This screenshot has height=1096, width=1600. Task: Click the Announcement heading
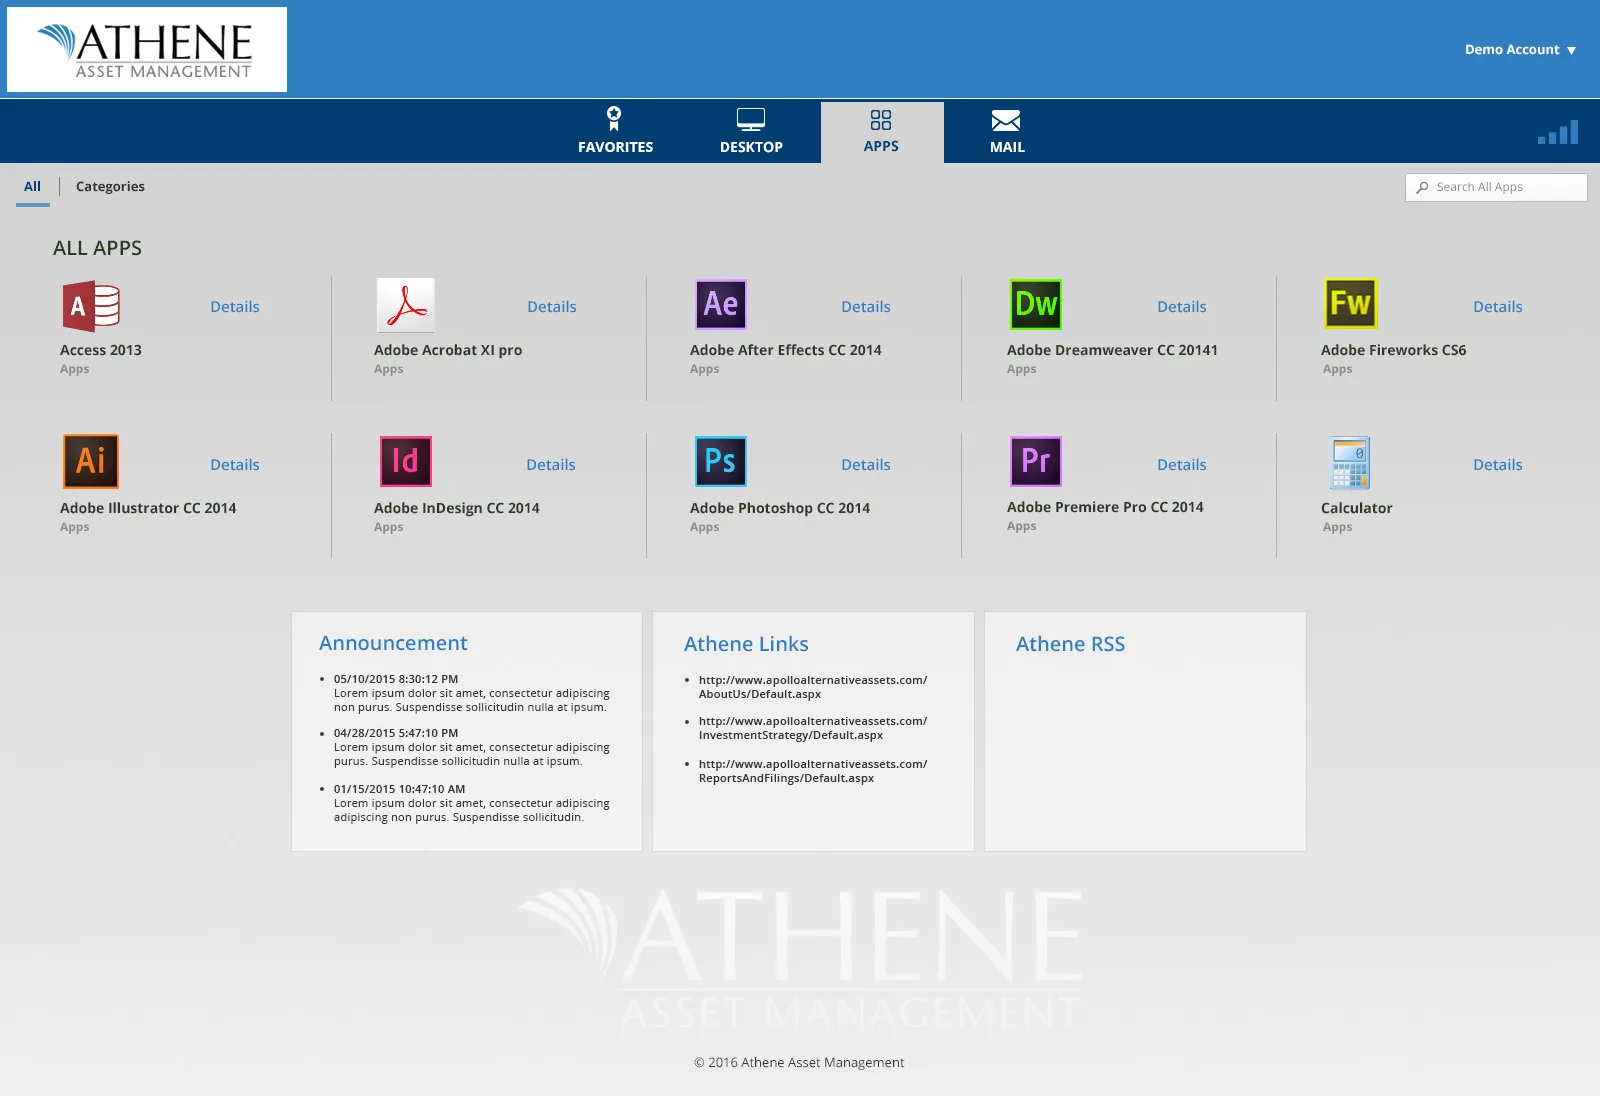[x=393, y=643]
